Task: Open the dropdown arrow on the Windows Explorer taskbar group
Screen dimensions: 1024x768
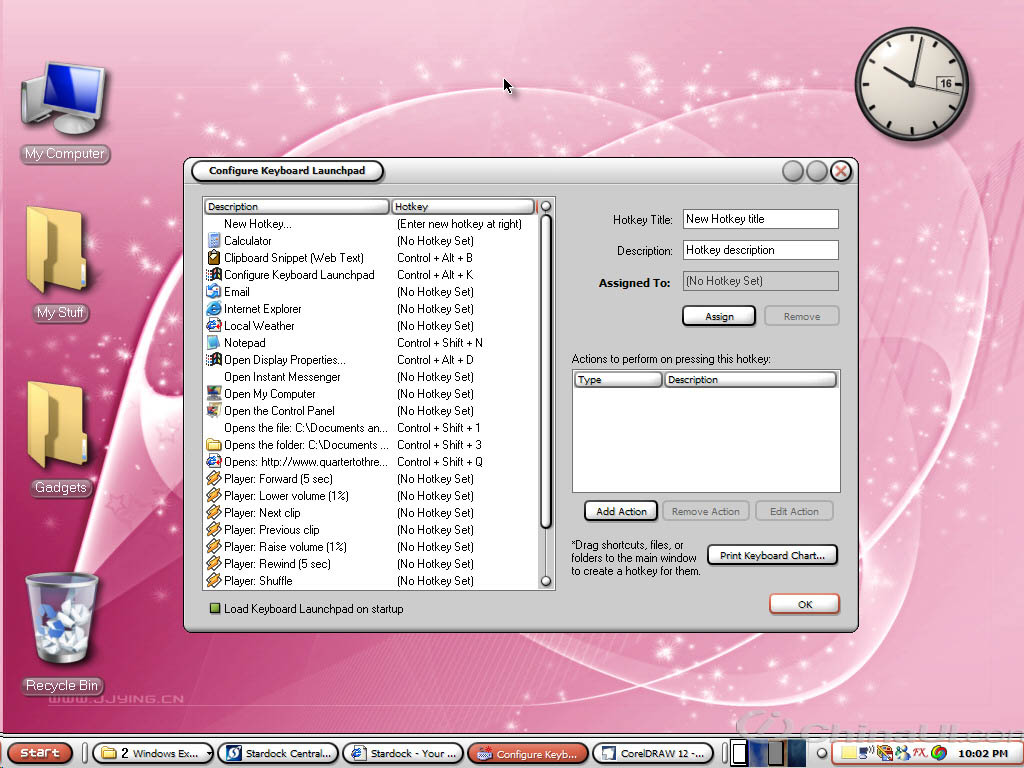Action: click(208, 754)
